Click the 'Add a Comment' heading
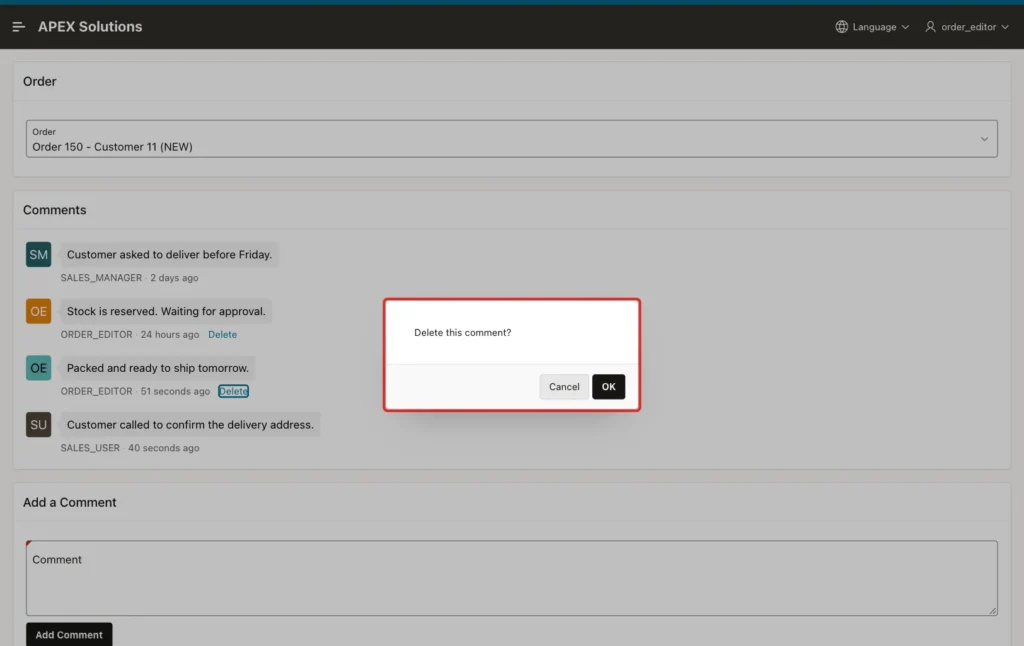 69,502
